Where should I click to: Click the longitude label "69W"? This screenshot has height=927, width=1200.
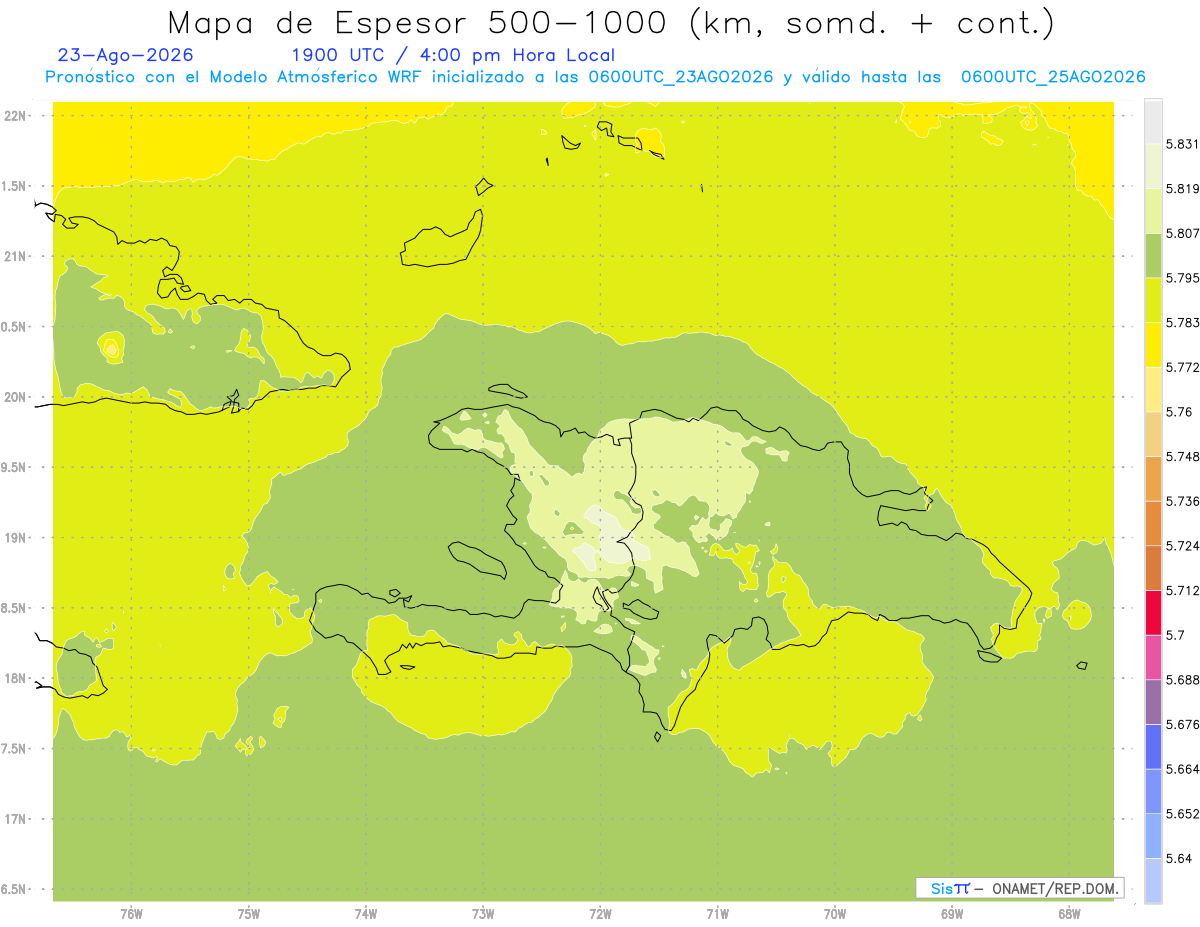pos(951,914)
